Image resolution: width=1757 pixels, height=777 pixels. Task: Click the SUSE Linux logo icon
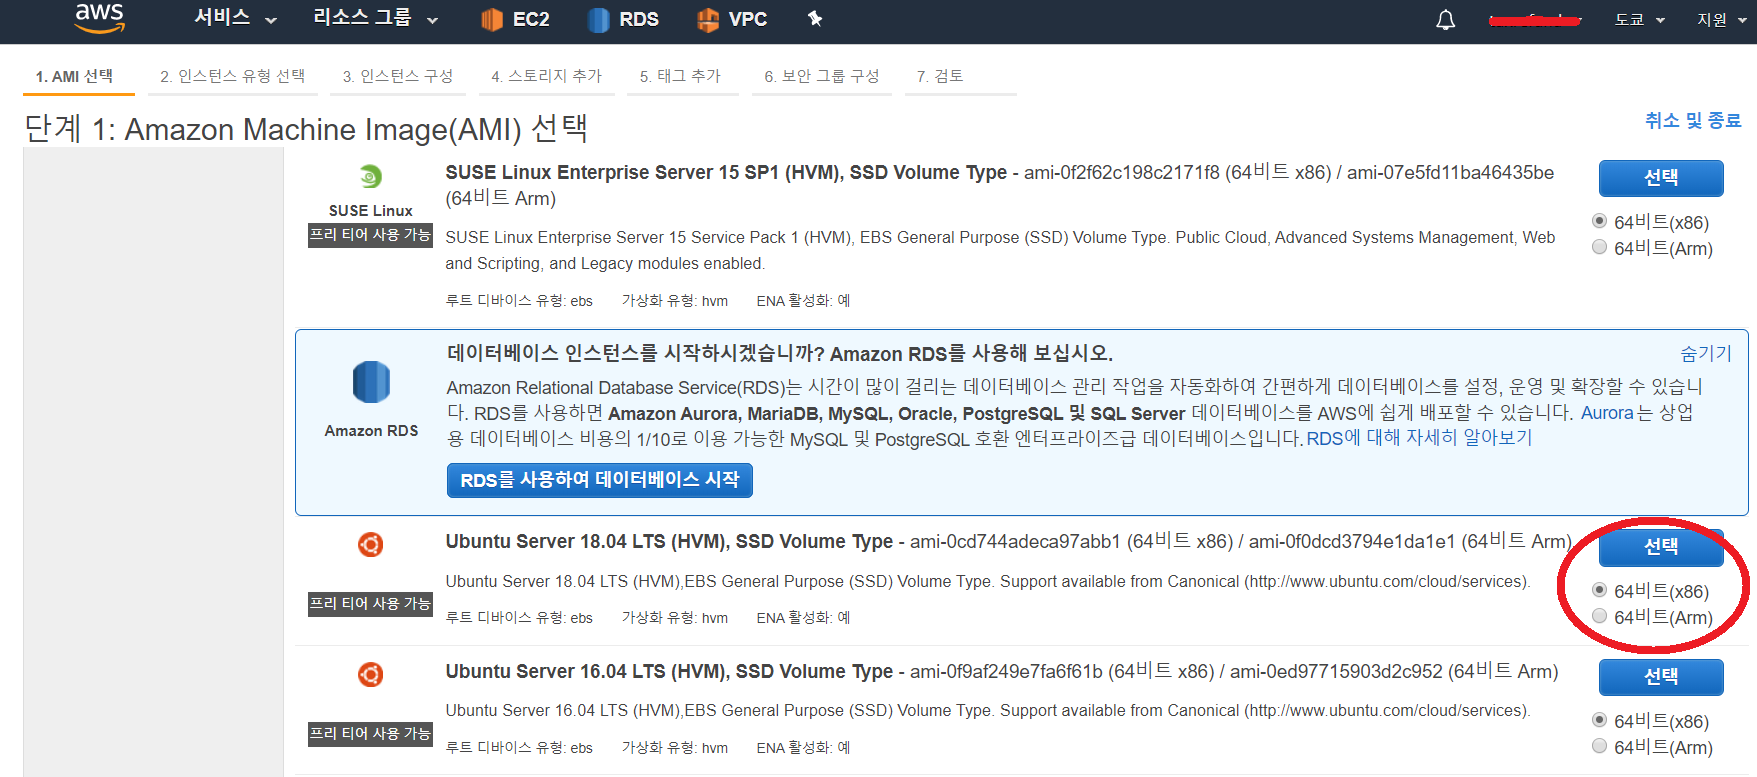pyautogui.click(x=370, y=177)
